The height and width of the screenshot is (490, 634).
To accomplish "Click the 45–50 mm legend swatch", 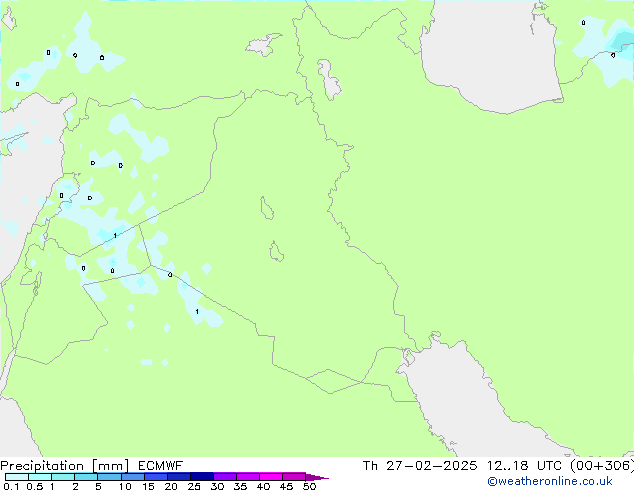I will [x=294, y=477].
